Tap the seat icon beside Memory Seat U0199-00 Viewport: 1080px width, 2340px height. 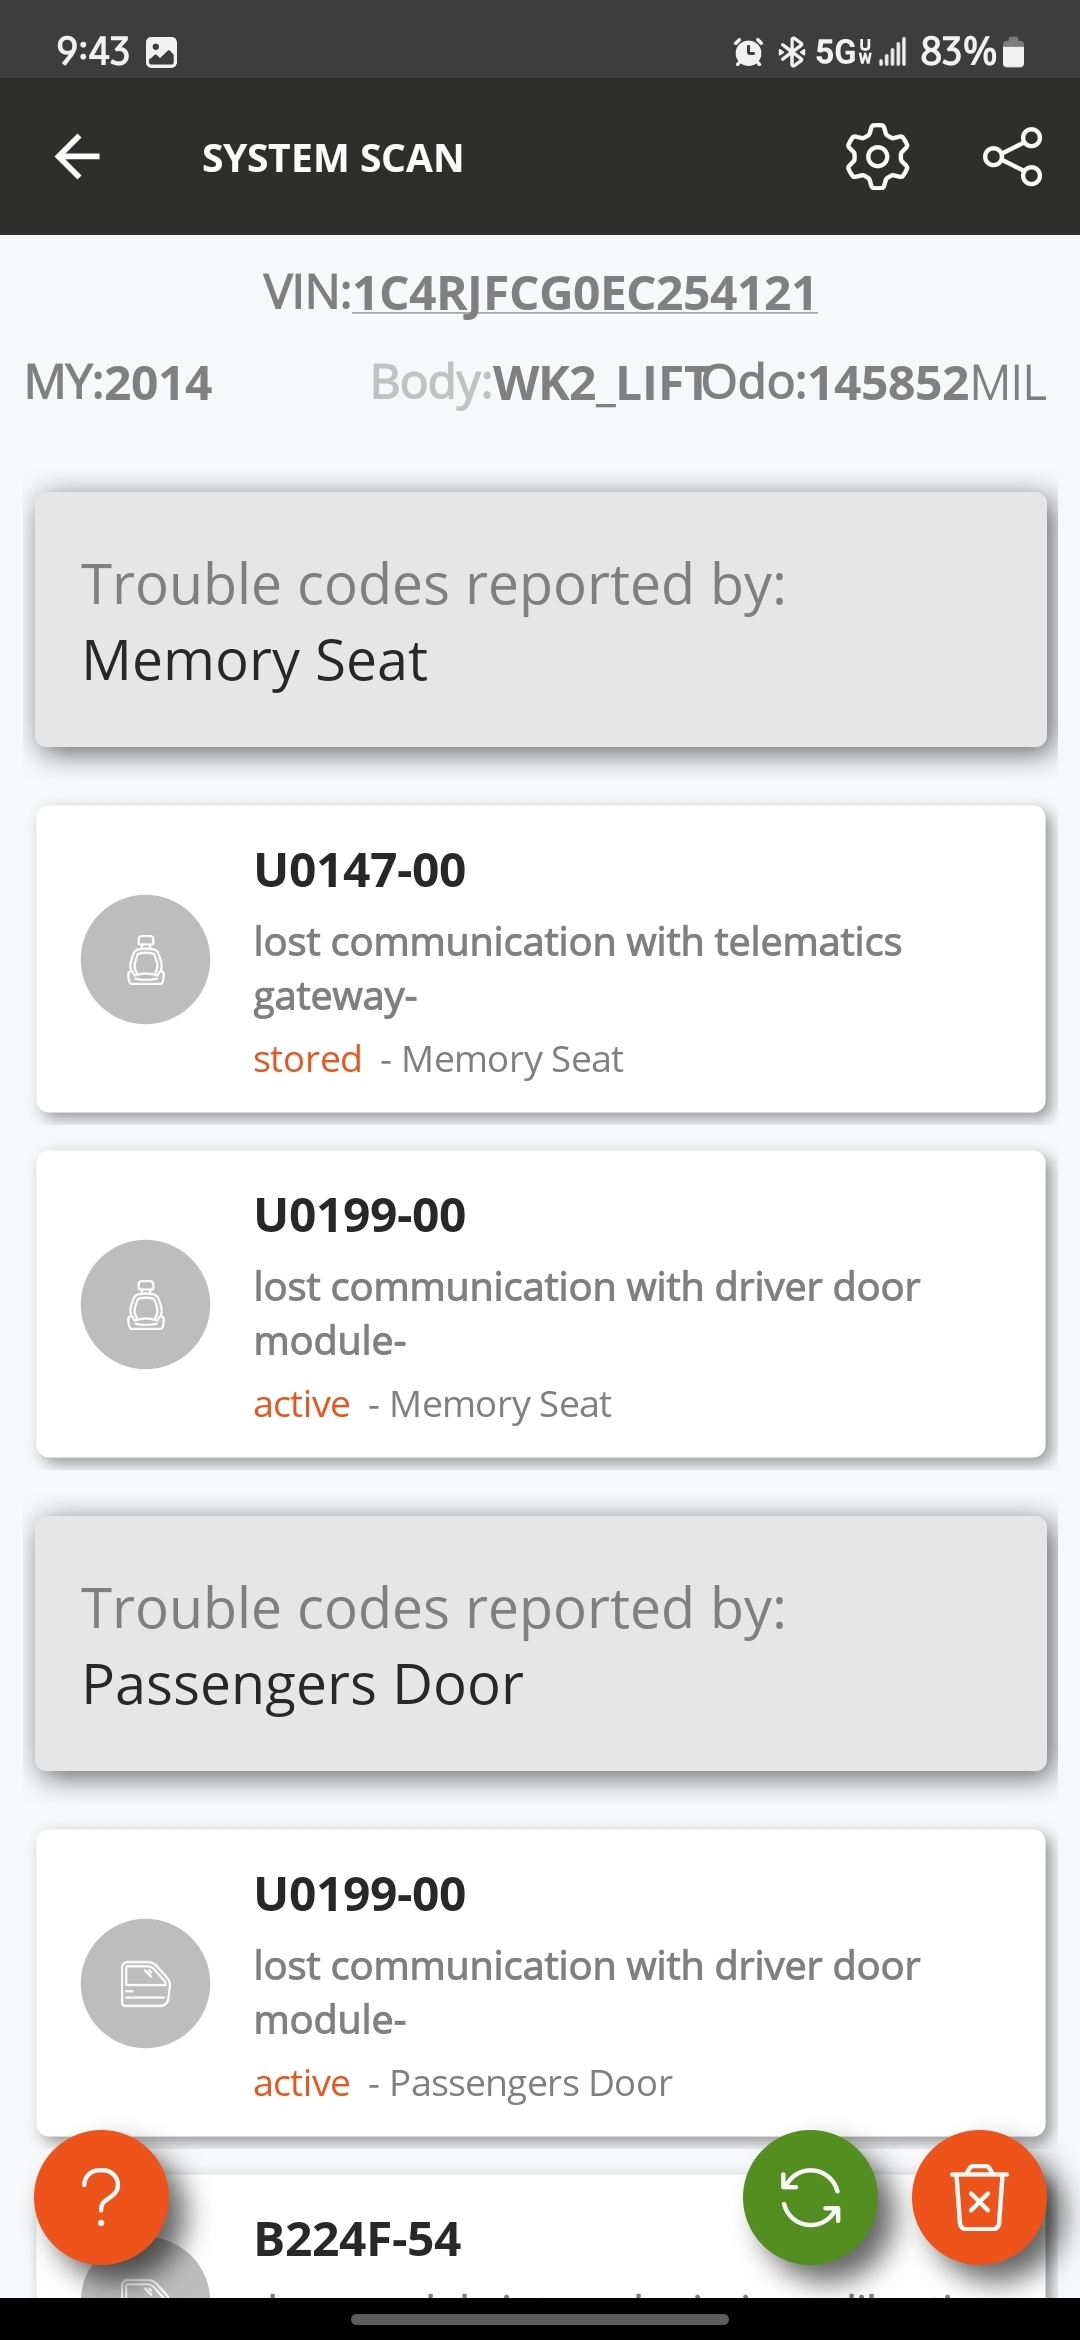(x=146, y=1304)
